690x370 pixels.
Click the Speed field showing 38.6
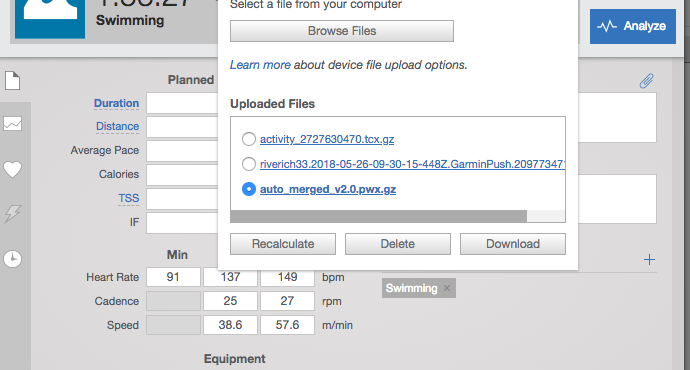pos(230,325)
